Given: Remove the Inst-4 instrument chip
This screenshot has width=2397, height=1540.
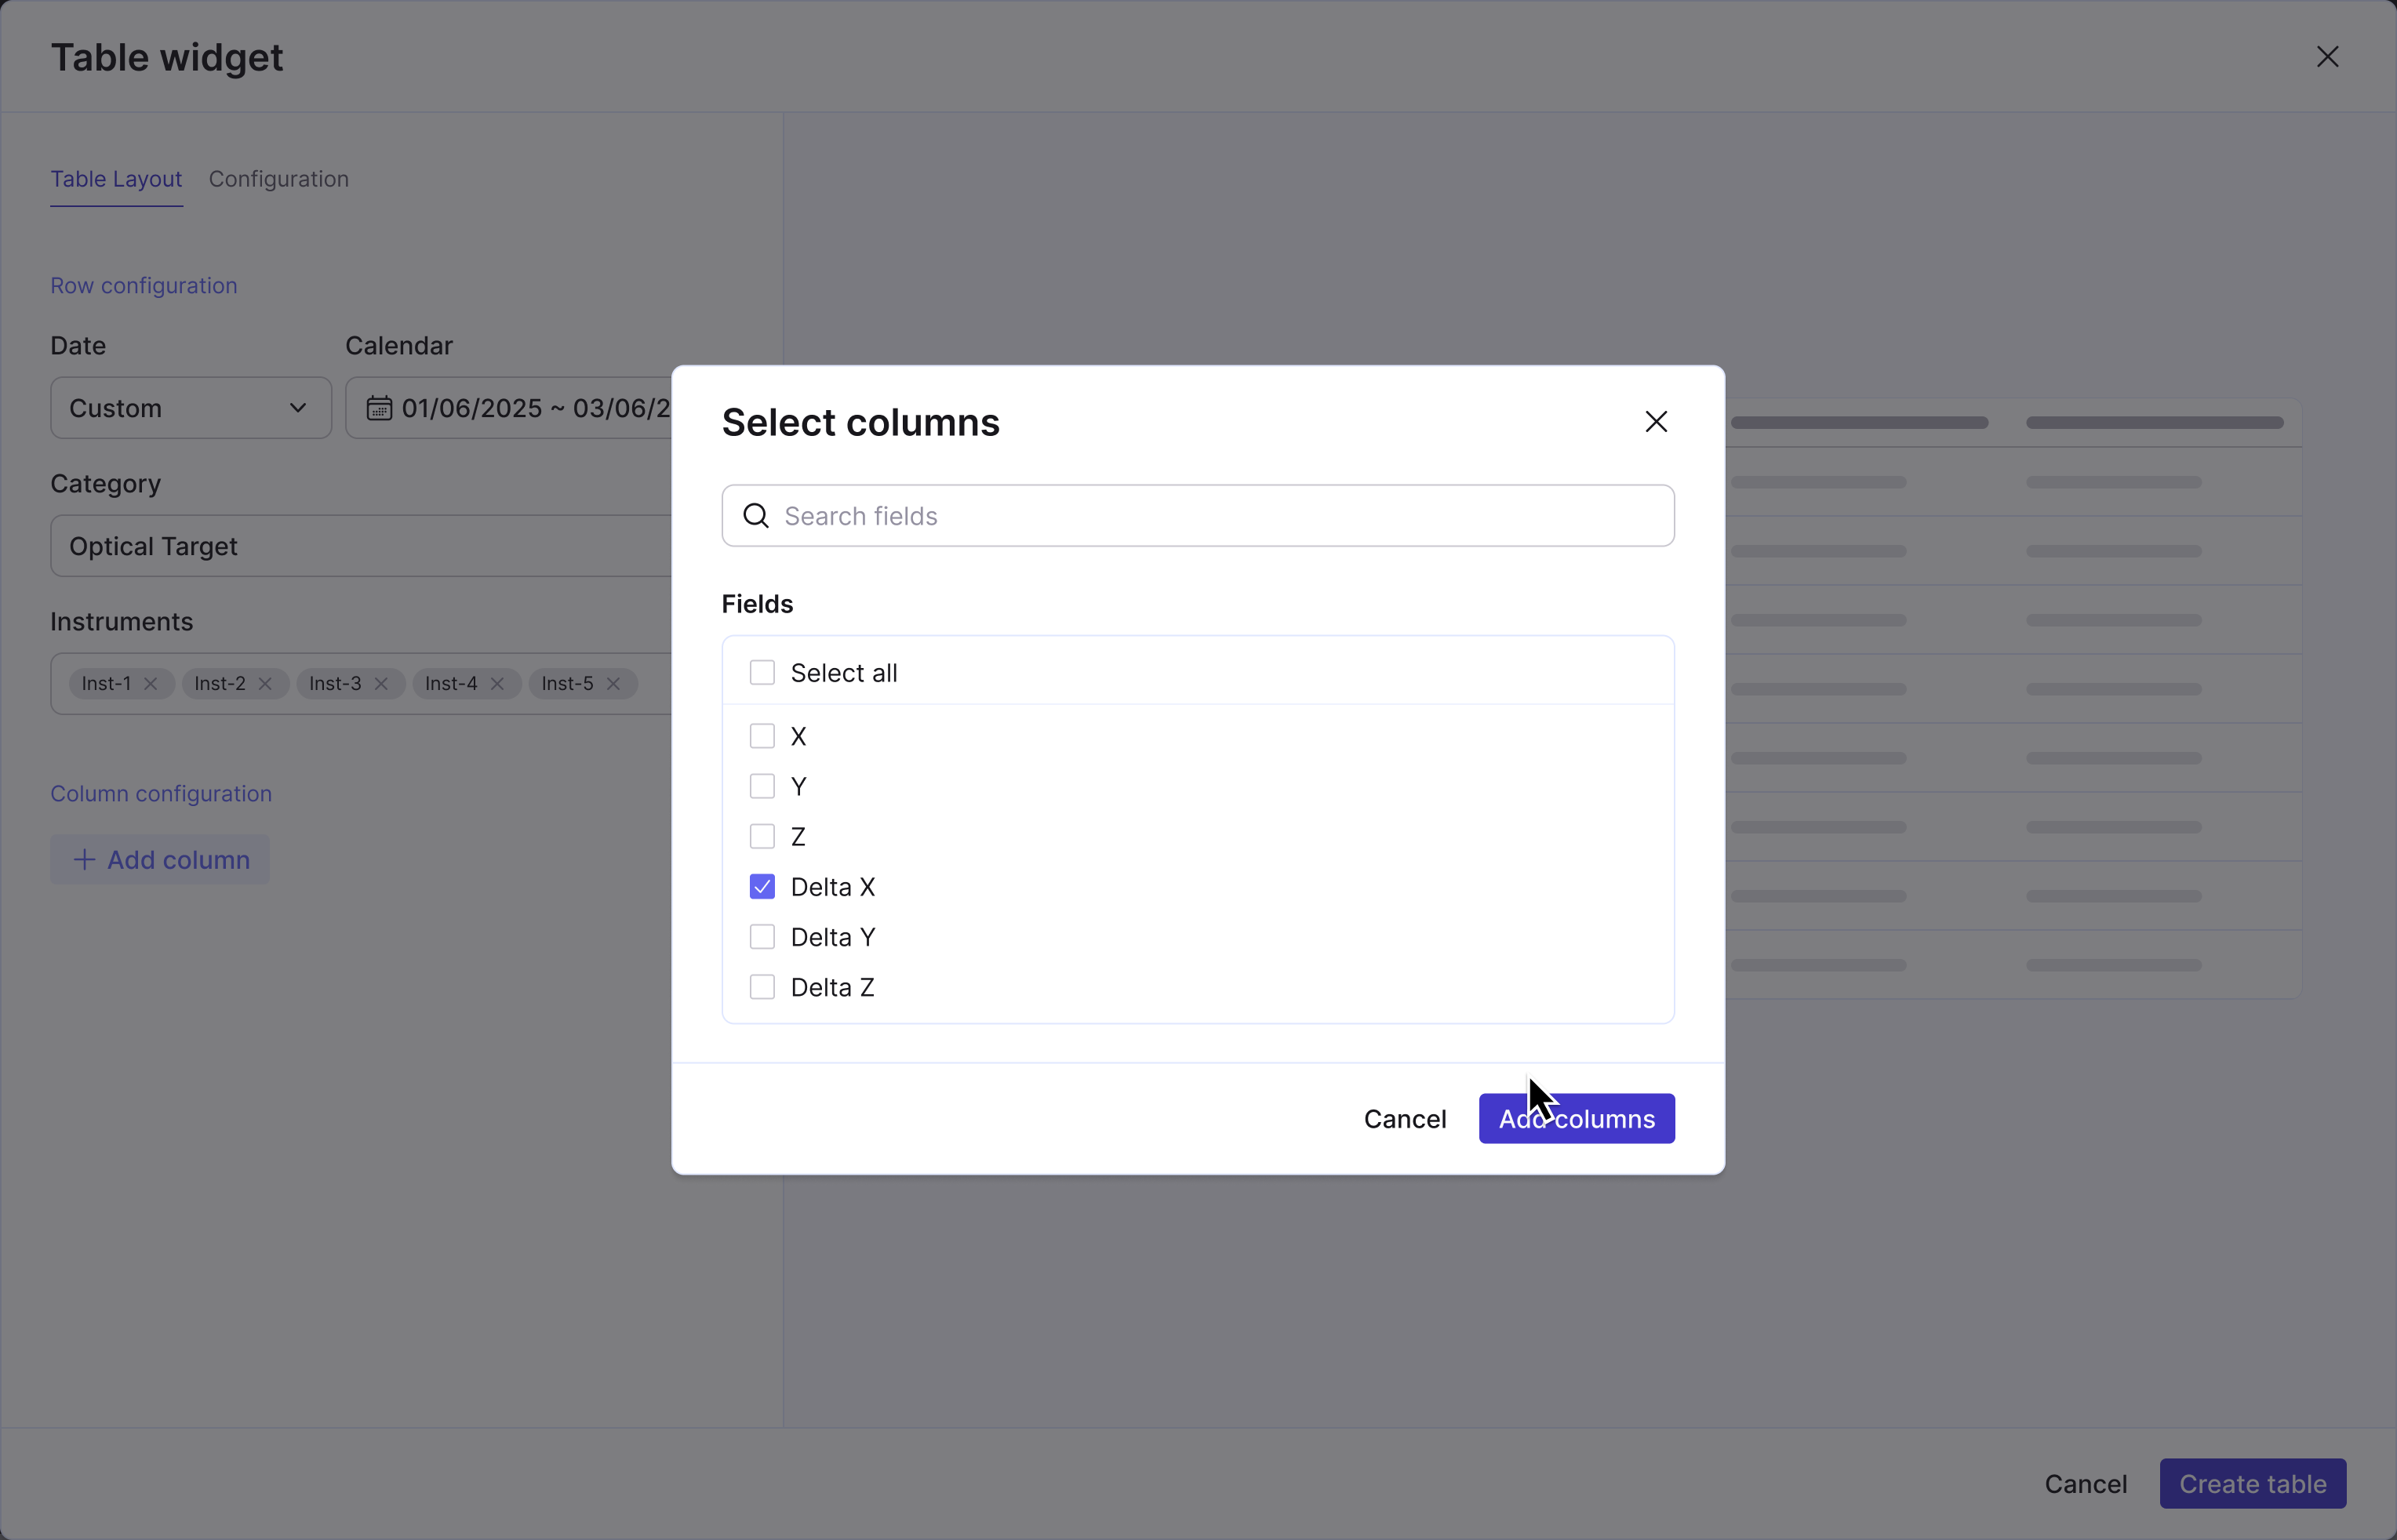Looking at the screenshot, I should [x=497, y=684].
